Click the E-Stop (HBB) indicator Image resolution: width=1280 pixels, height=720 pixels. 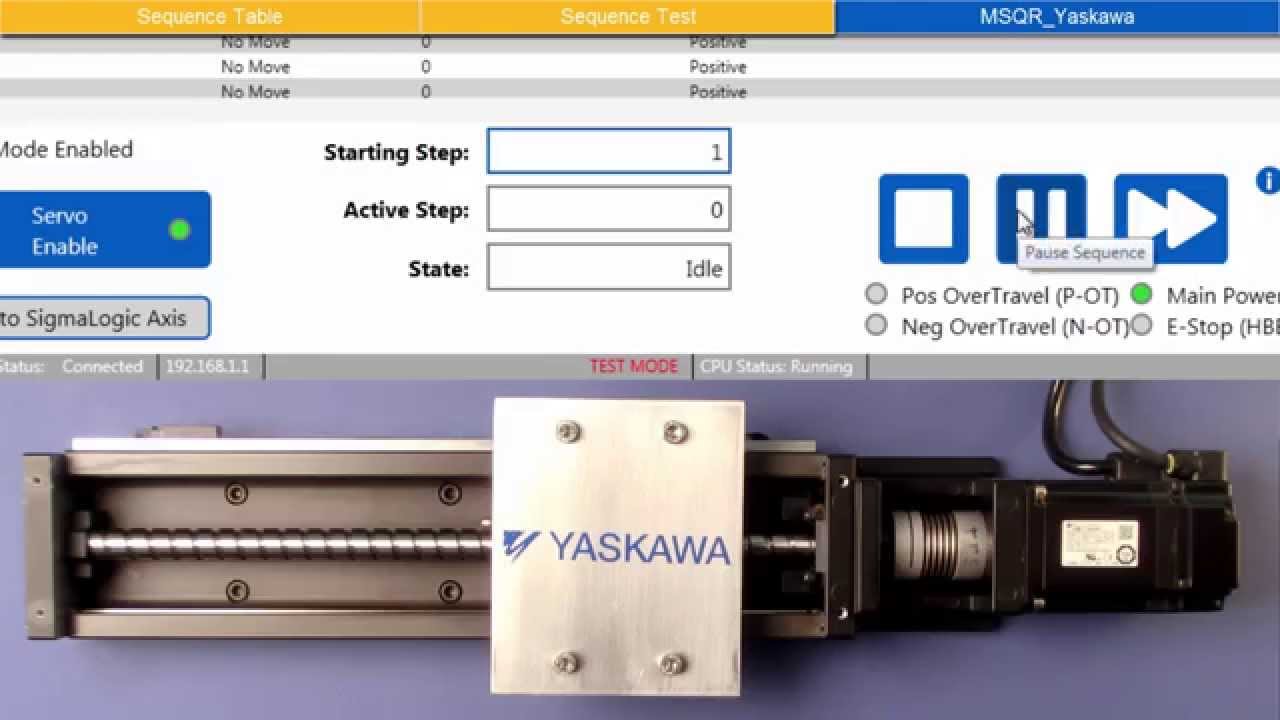pos(1141,325)
